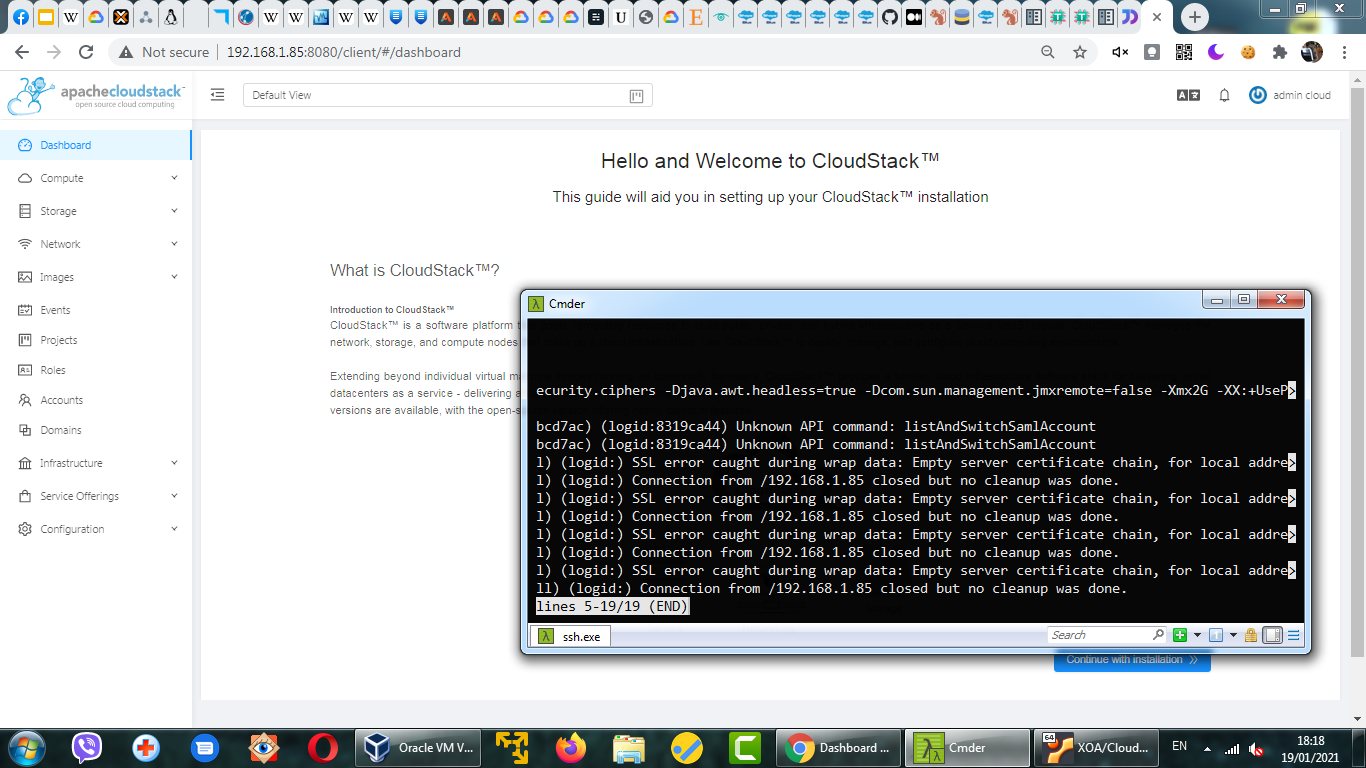Click the browser address bar URL
This screenshot has width=1366, height=768.
tap(344, 52)
